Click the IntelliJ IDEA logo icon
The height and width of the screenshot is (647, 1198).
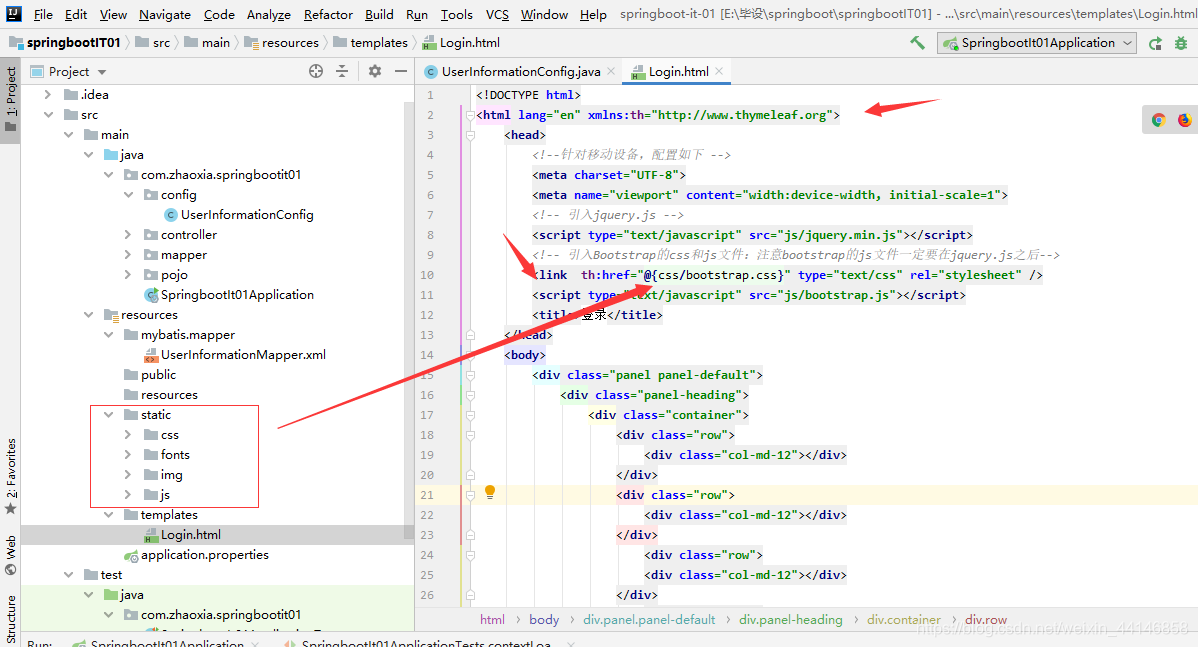pyautogui.click(x=14, y=14)
